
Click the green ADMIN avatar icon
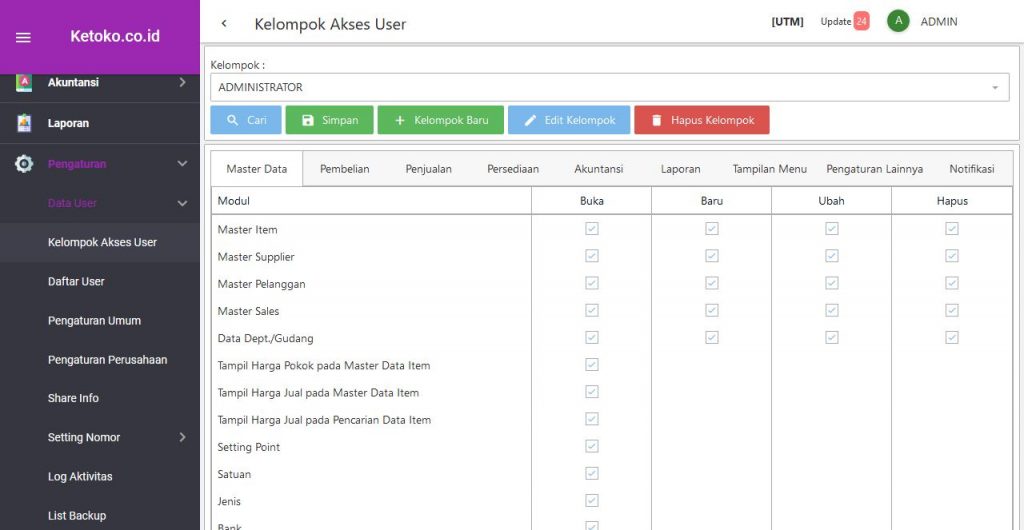tap(898, 22)
